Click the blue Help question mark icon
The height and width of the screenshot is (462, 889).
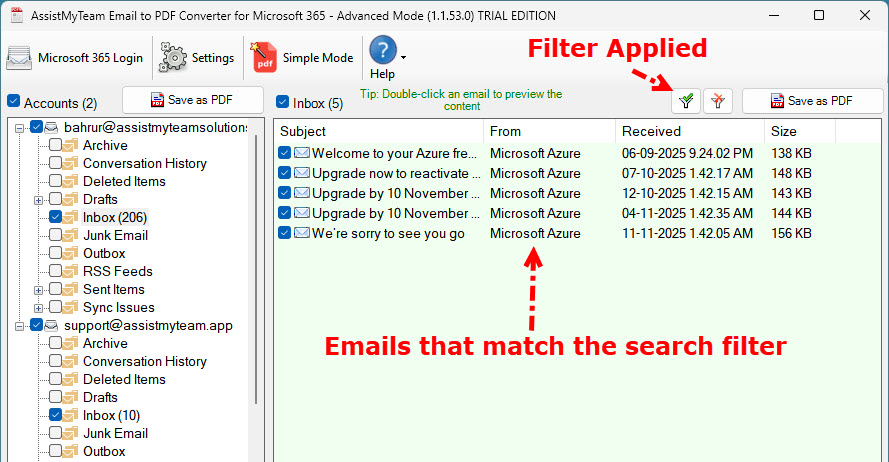point(383,50)
